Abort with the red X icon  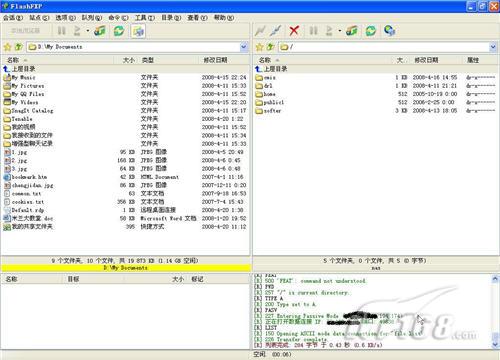(x=294, y=31)
